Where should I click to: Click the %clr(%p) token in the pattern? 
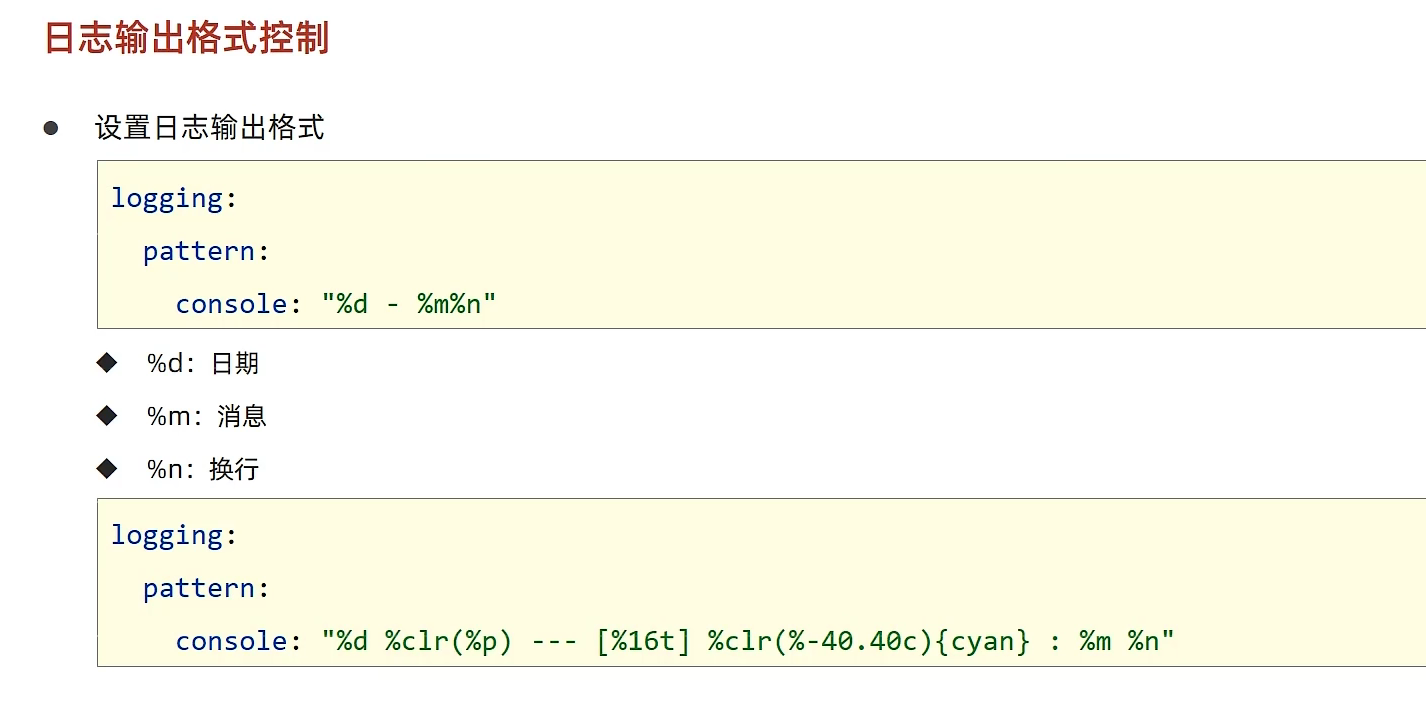[448, 641]
